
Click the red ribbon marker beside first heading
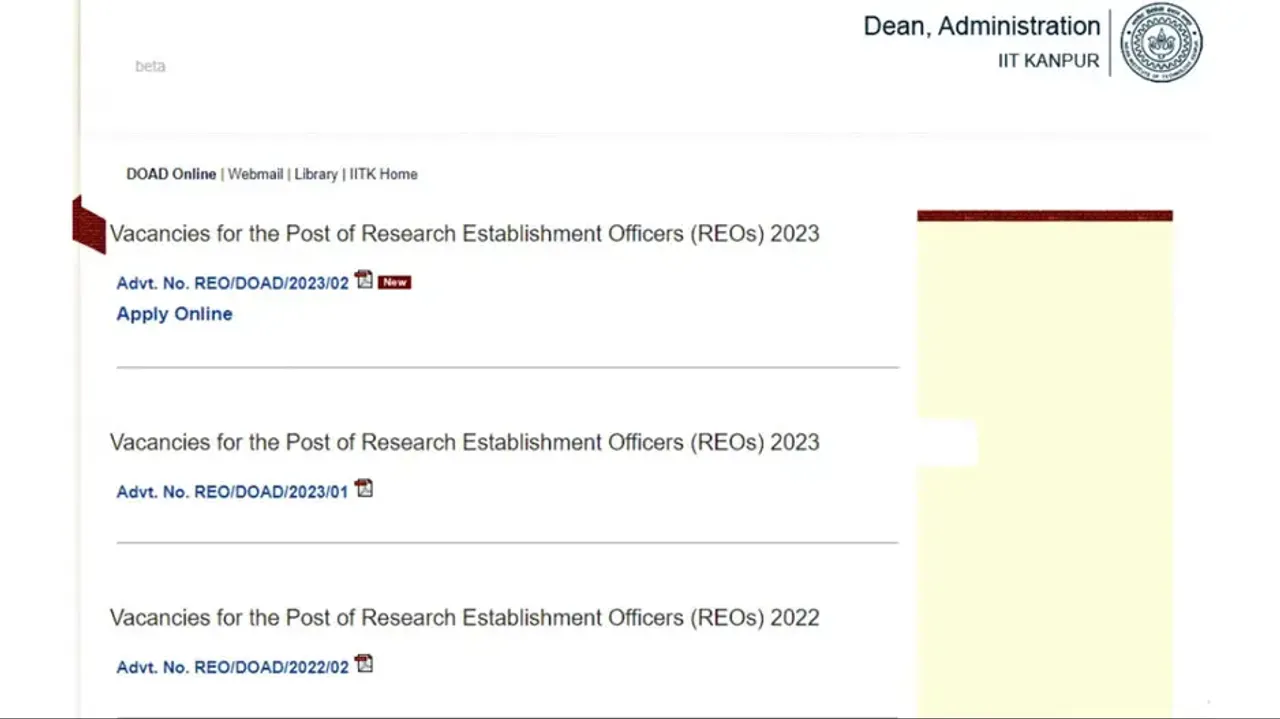(89, 225)
